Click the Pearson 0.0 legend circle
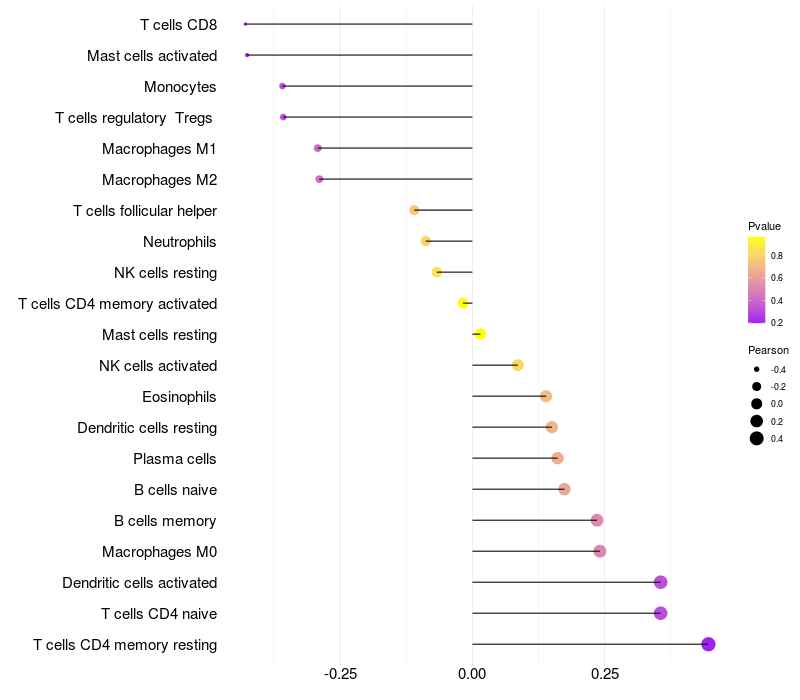Screen dimensions: 800x700 click(757, 404)
